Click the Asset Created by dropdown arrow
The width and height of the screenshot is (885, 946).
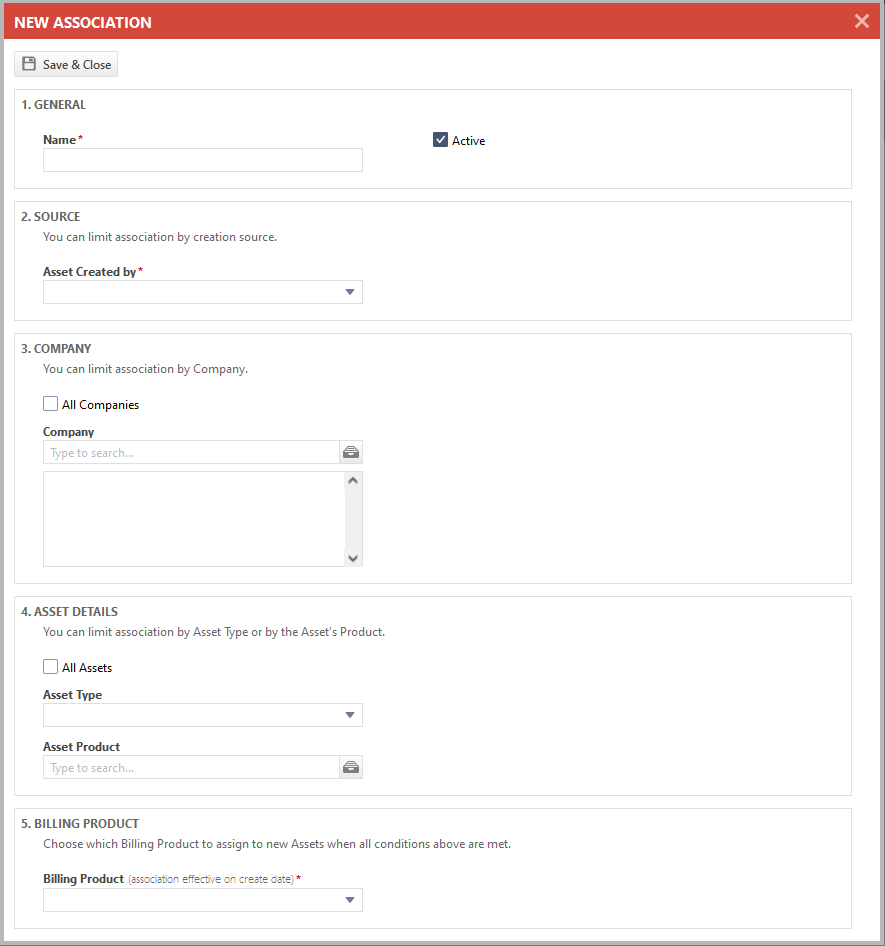(349, 292)
